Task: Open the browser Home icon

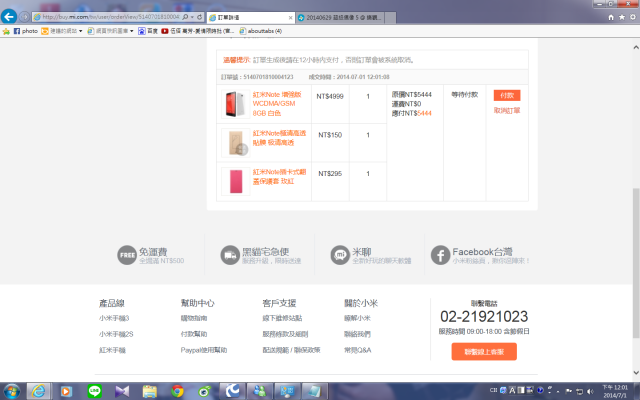Action: click(x=611, y=17)
